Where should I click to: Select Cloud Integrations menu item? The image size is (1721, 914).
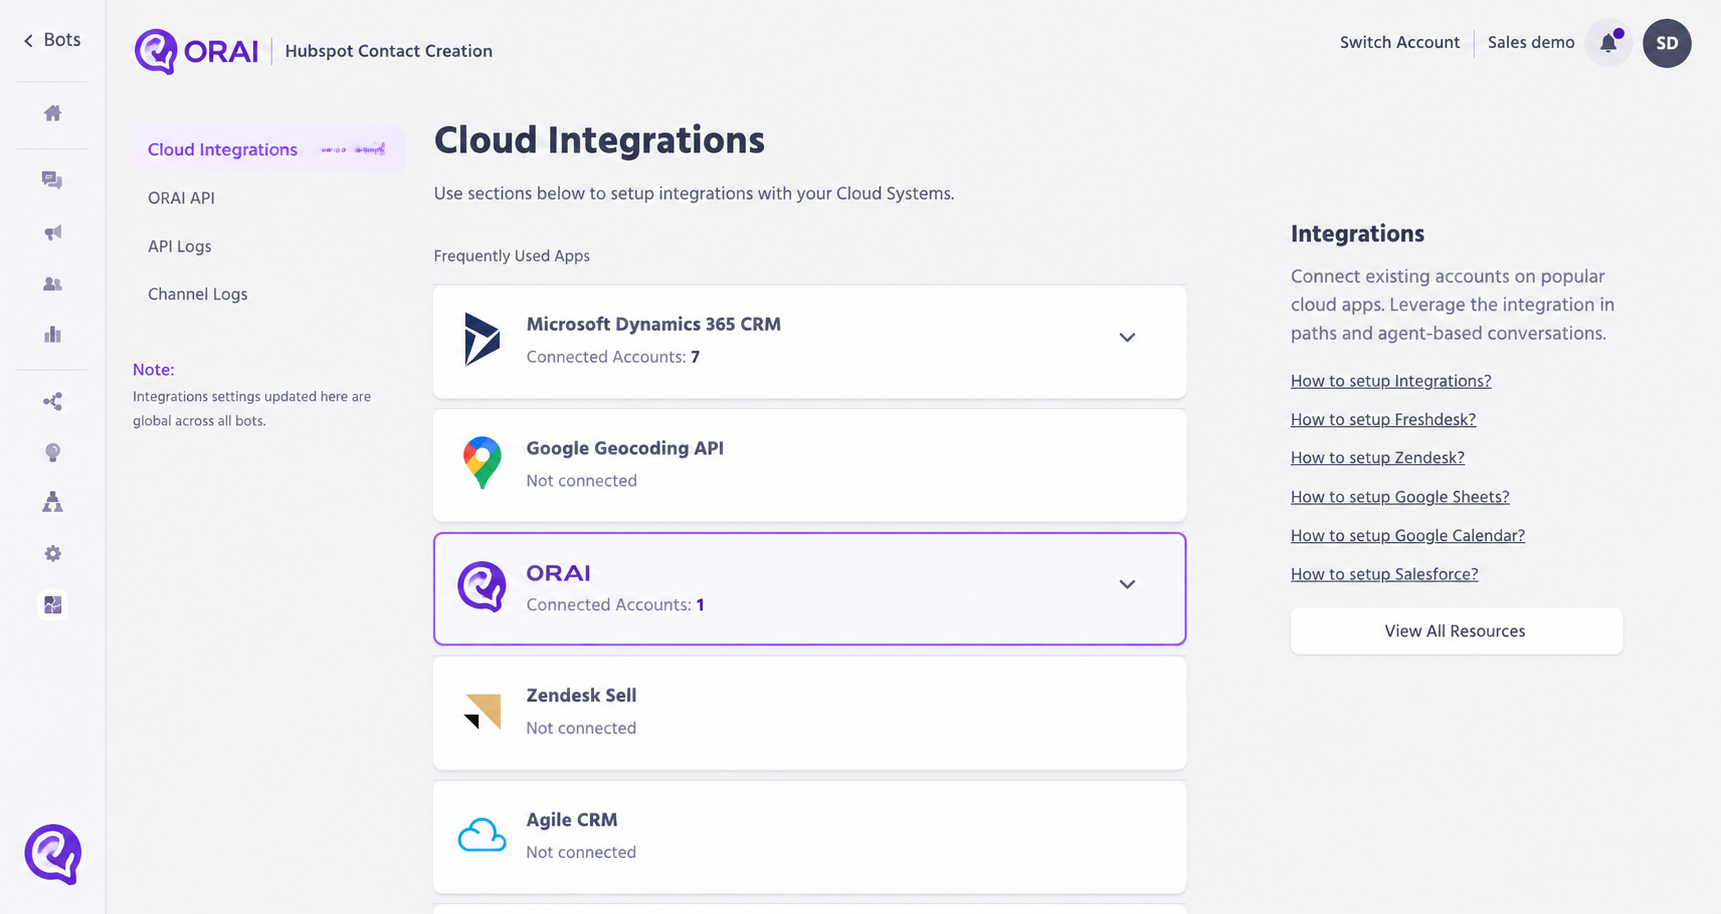268,149
